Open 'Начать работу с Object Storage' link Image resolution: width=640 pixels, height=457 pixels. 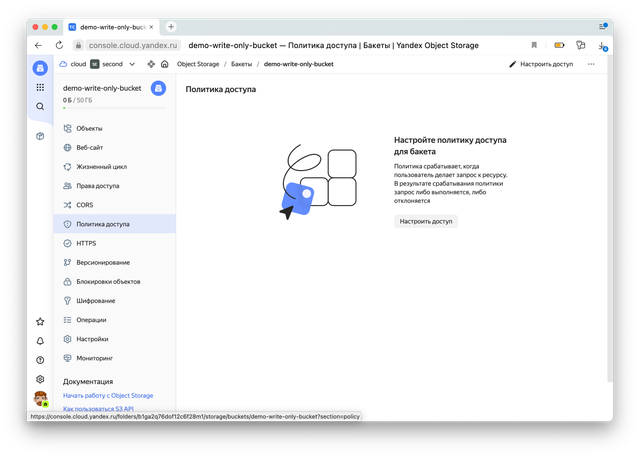[x=108, y=396]
